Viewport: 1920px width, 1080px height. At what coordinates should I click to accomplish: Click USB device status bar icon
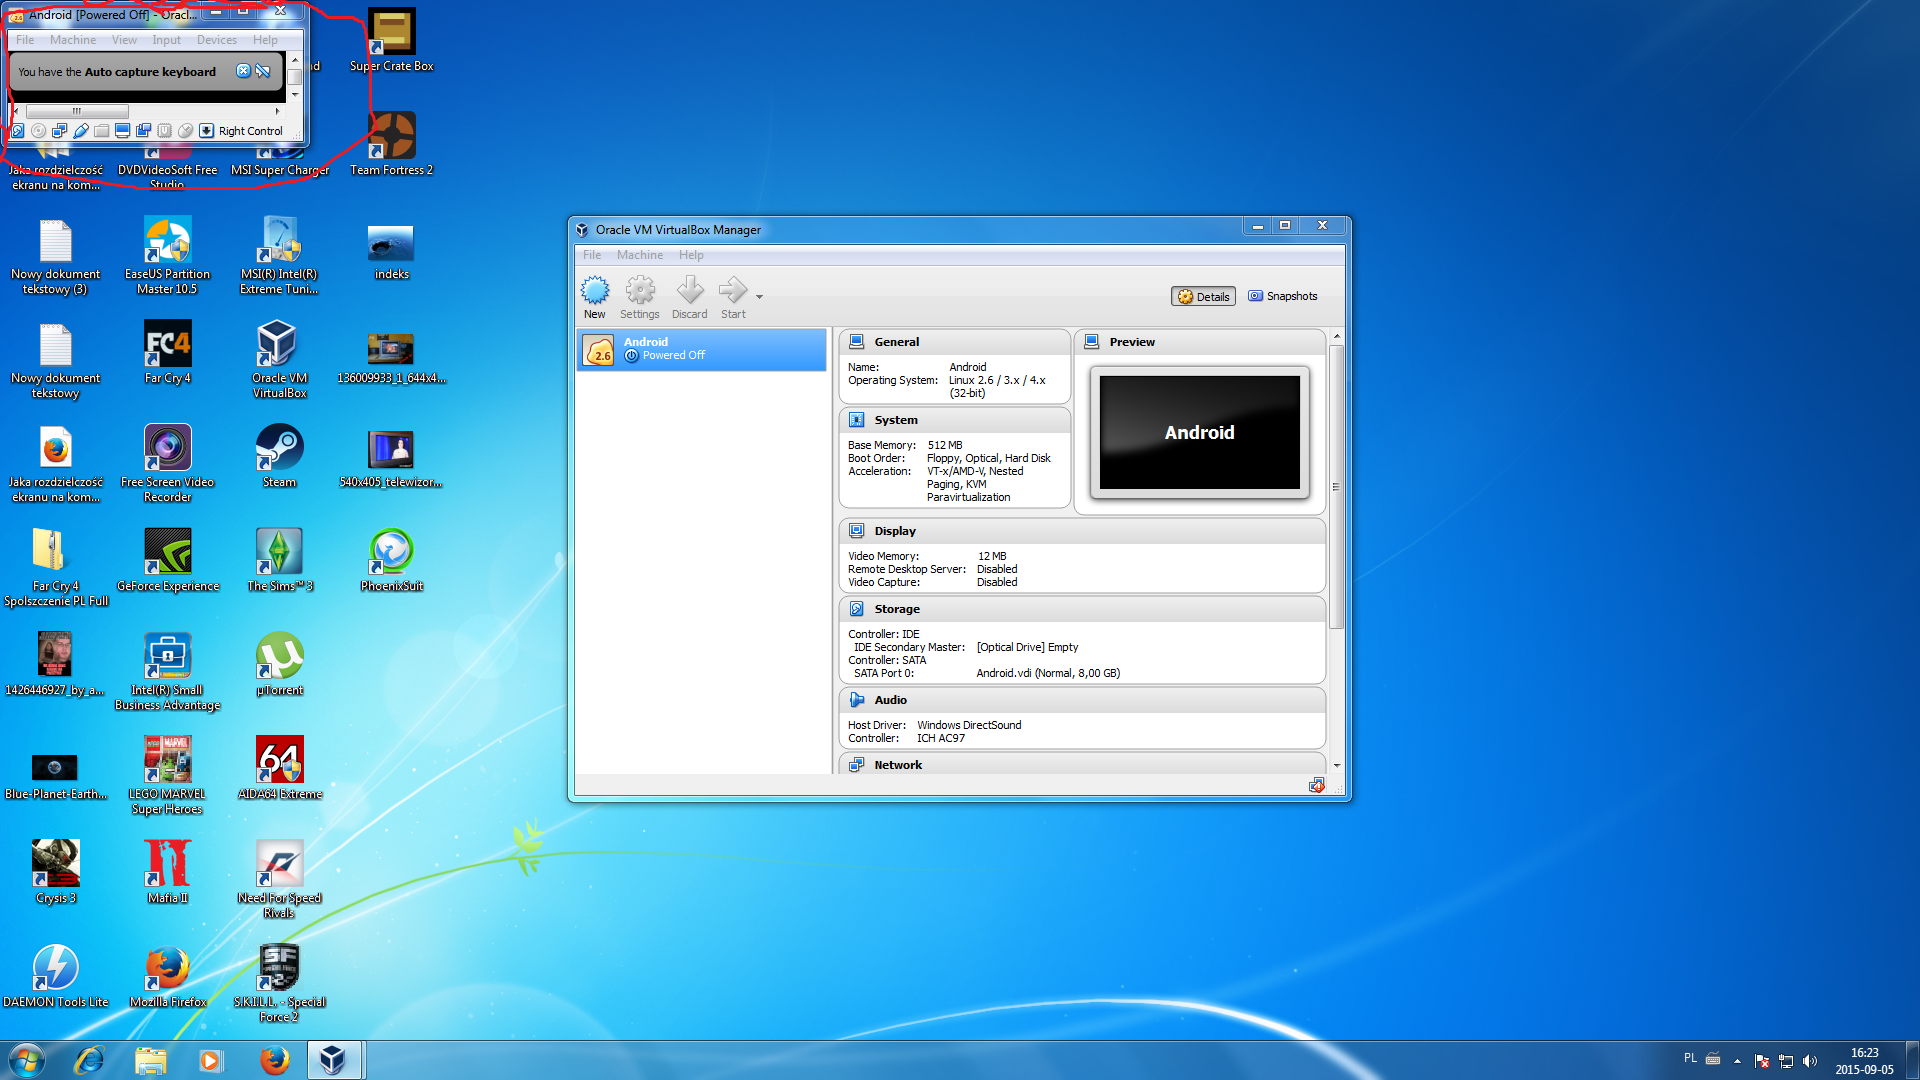pyautogui.click(x=81, y=131)
